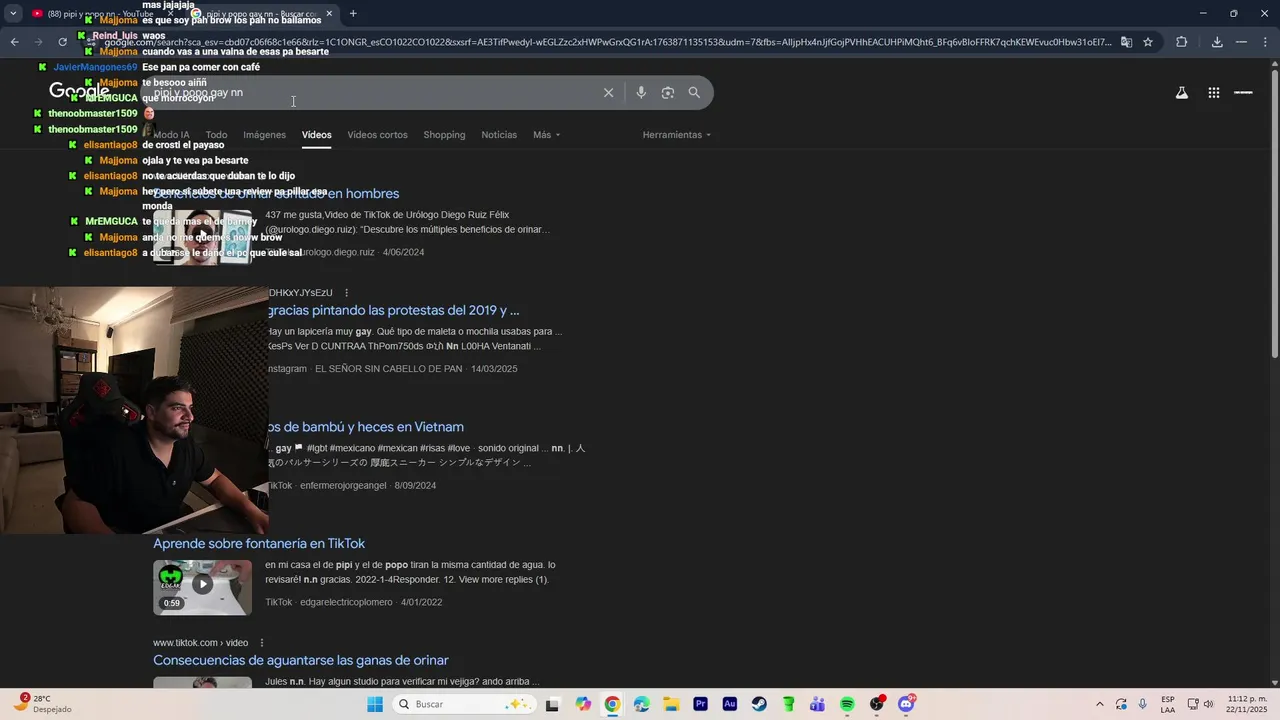This screenshot has height=720, width=1280.
Task: Open the 'en hombres' urologist video result
Action: (x=276, y=194)
